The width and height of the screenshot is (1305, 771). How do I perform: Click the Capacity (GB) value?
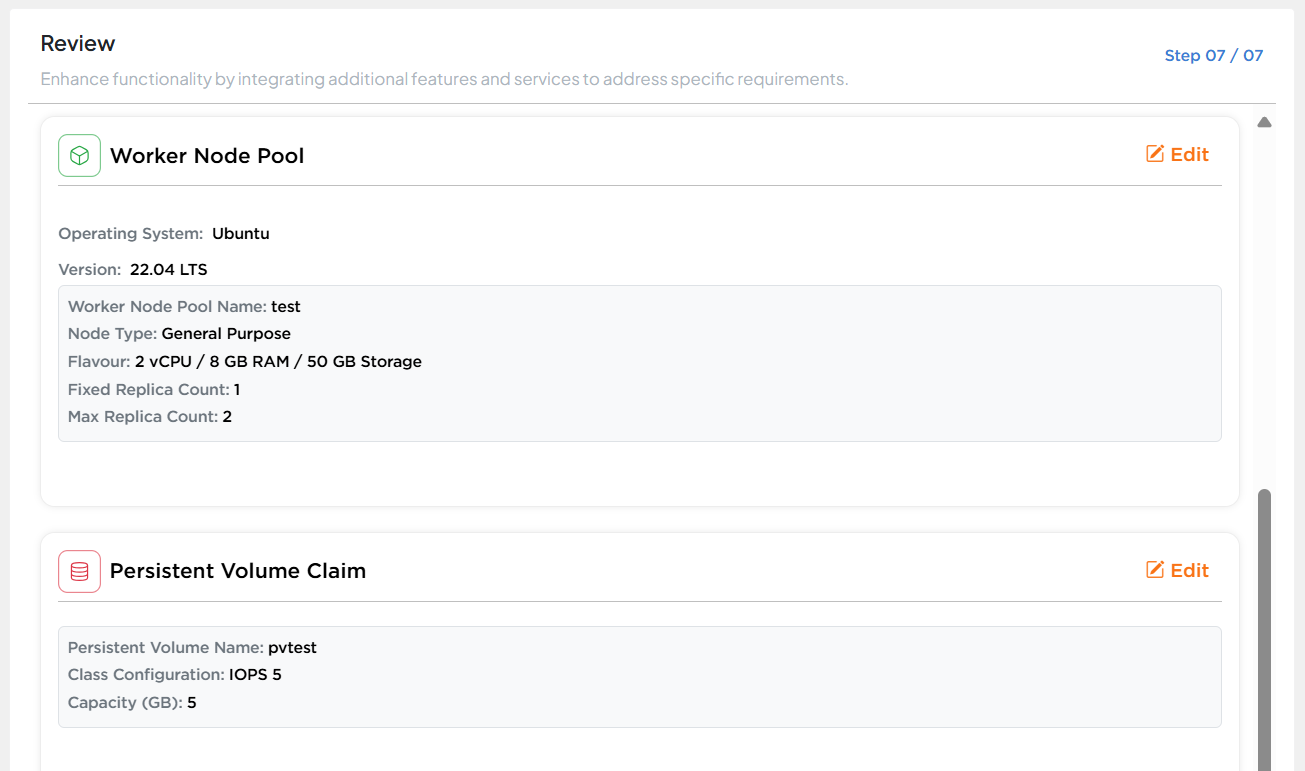click(192, 703)
